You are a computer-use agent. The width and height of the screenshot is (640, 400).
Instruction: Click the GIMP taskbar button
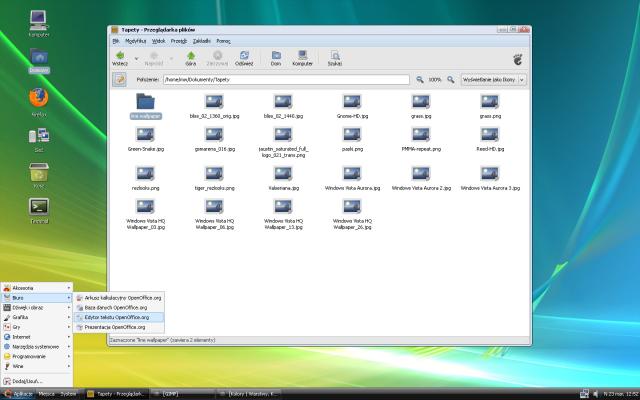point(182,394)
